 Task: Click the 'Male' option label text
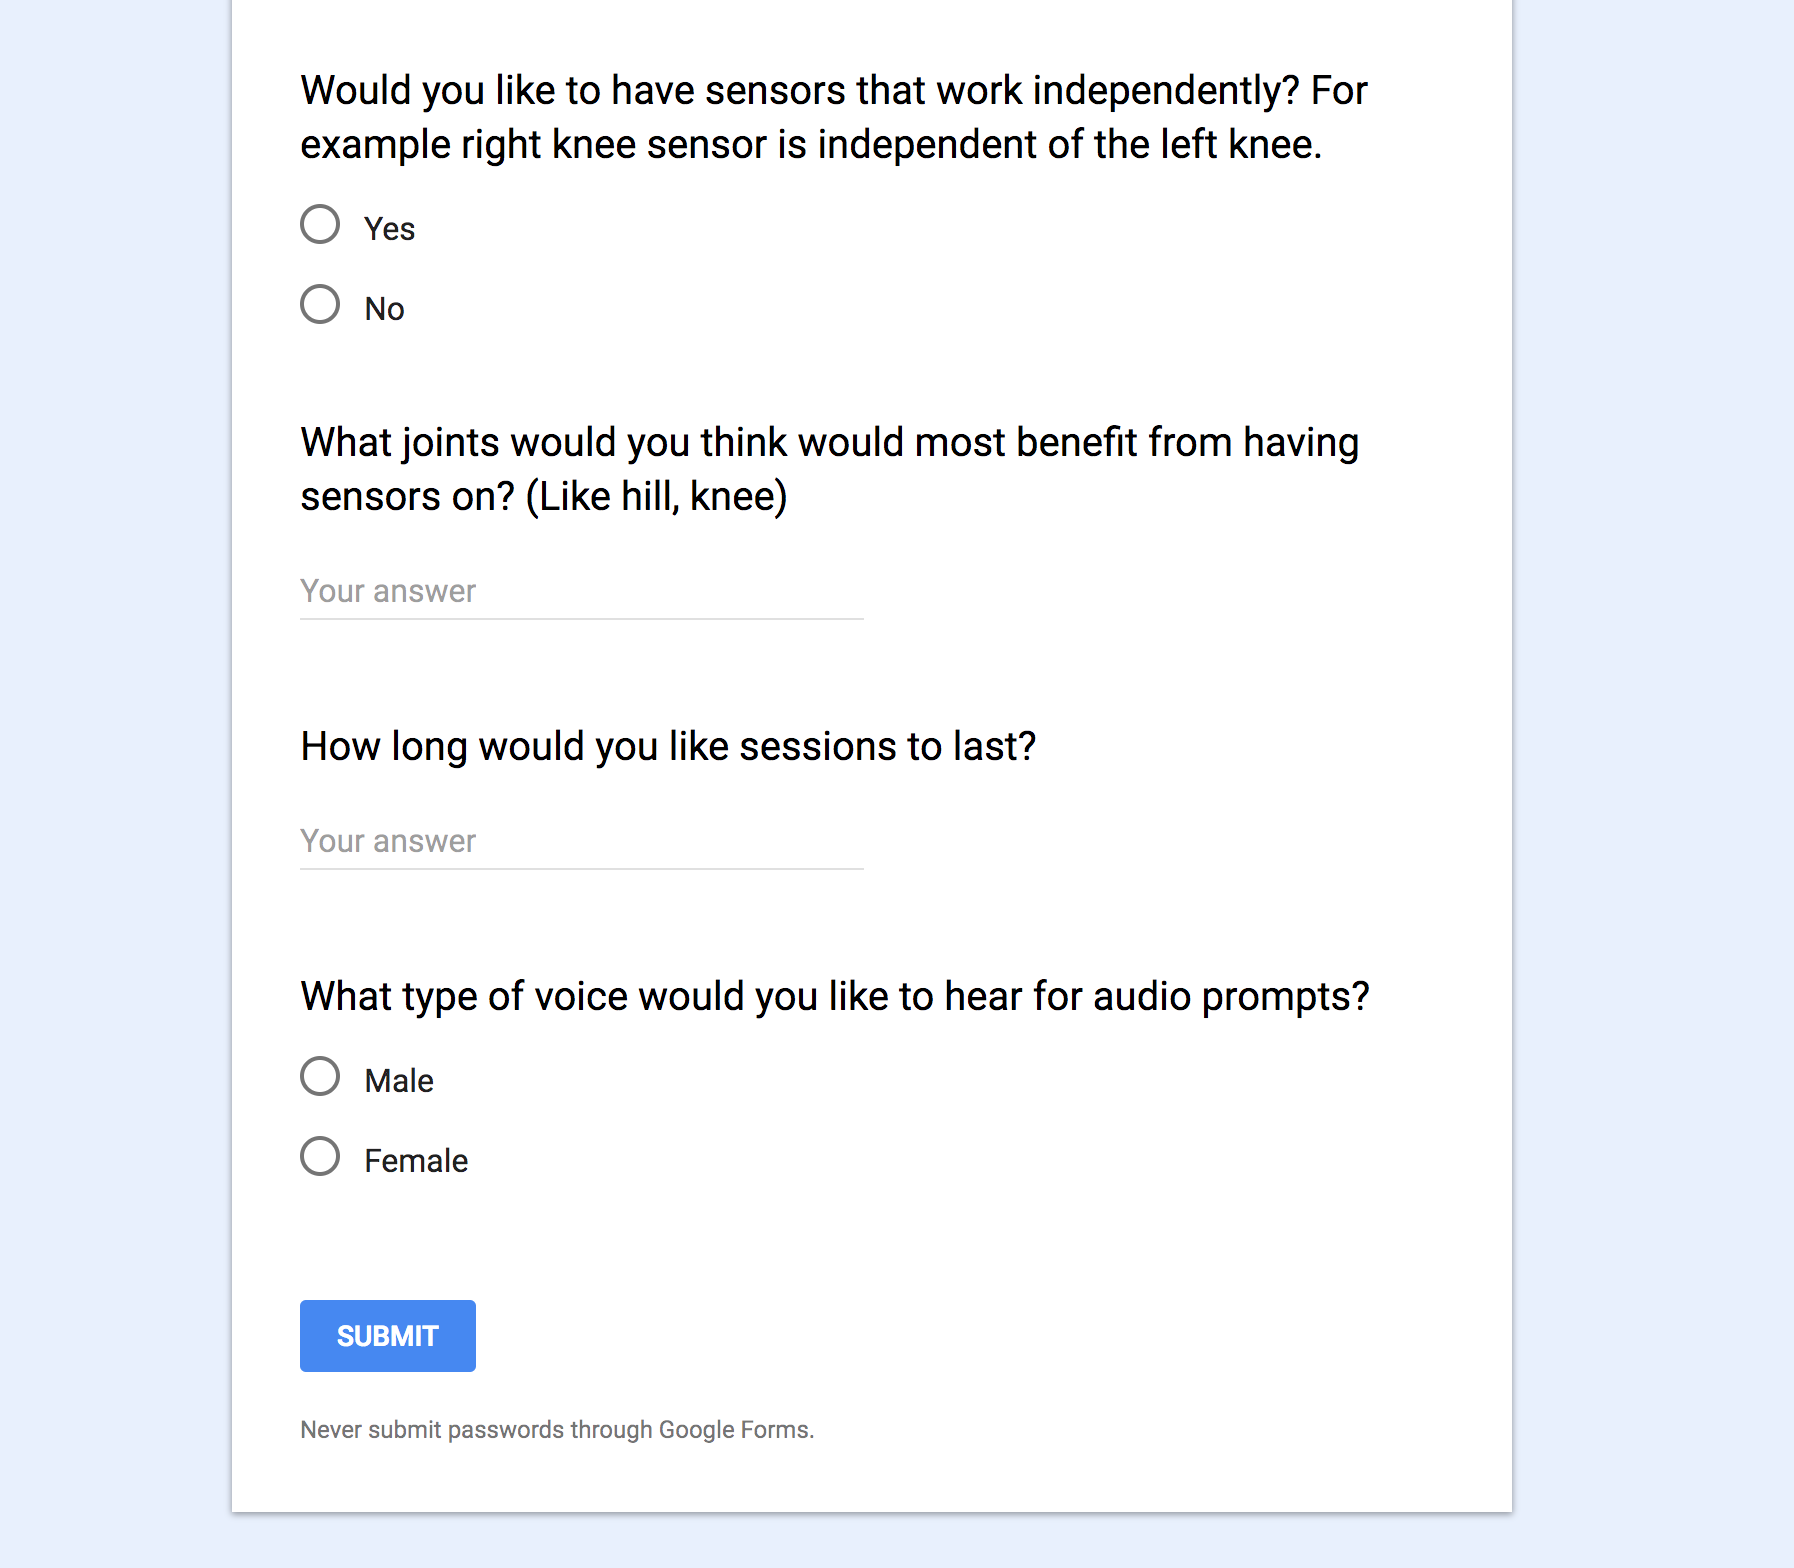(x=399, y=1081)
